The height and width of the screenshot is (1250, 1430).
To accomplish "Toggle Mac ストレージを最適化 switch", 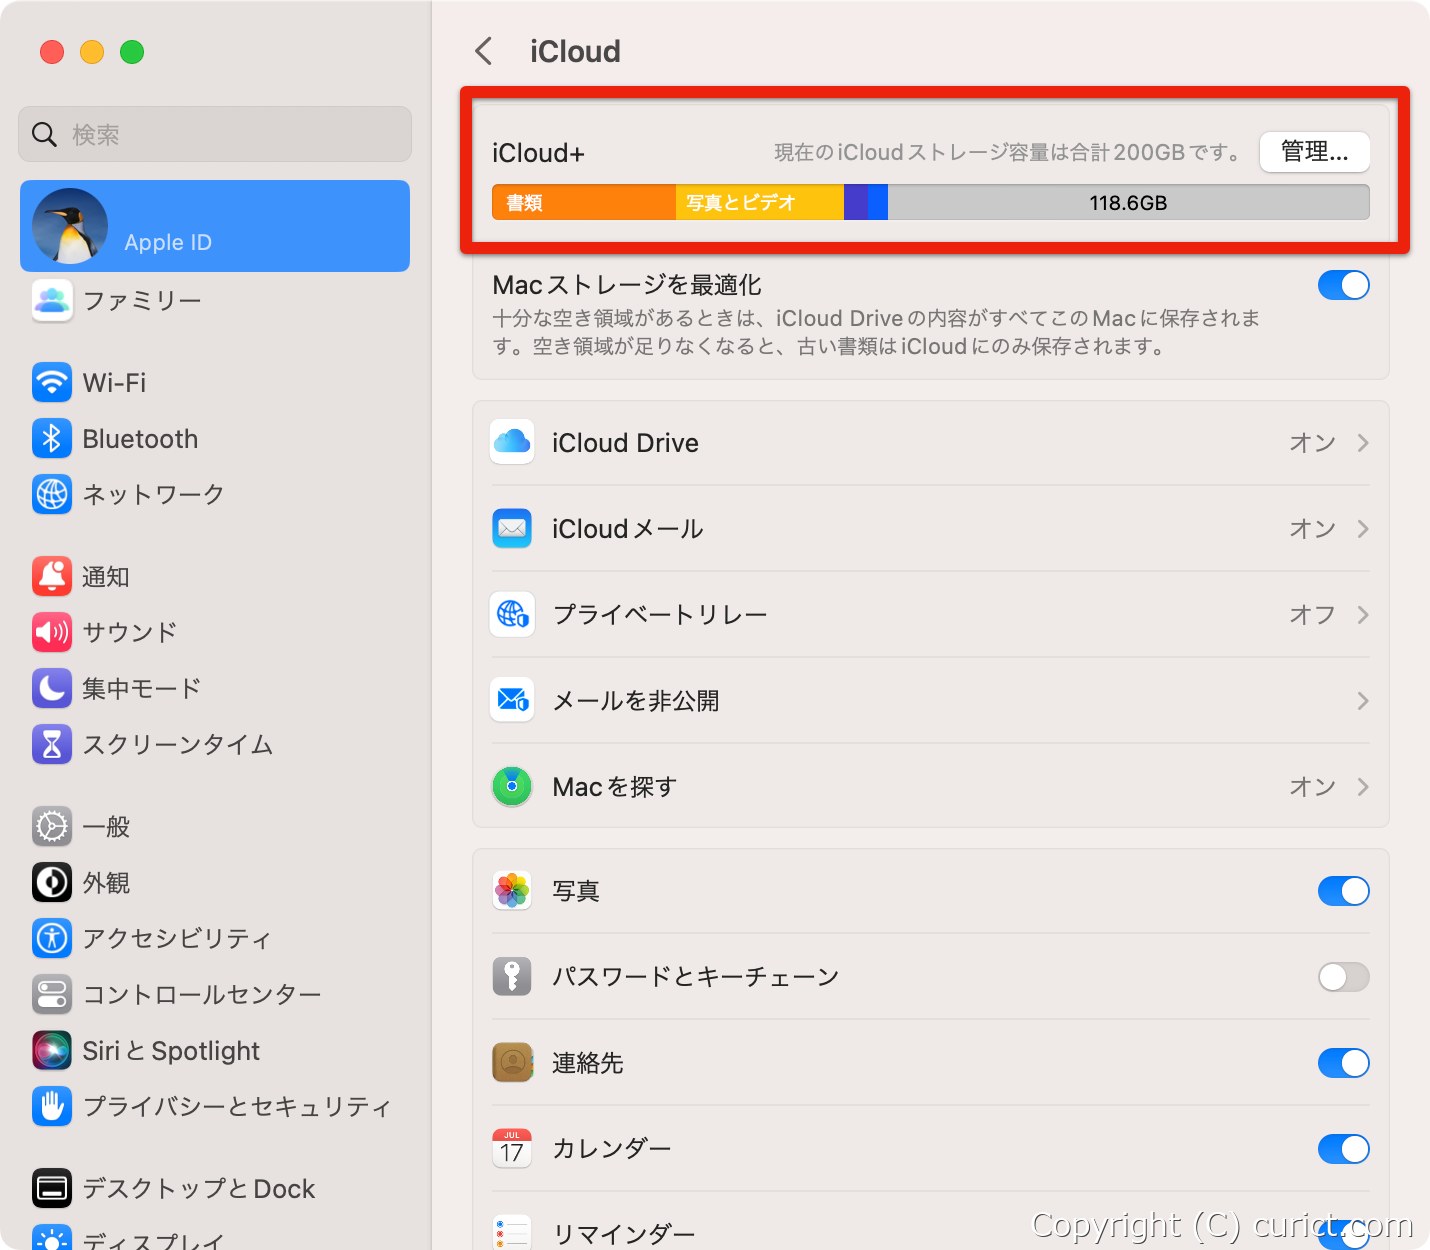I will coord(1343,285).
